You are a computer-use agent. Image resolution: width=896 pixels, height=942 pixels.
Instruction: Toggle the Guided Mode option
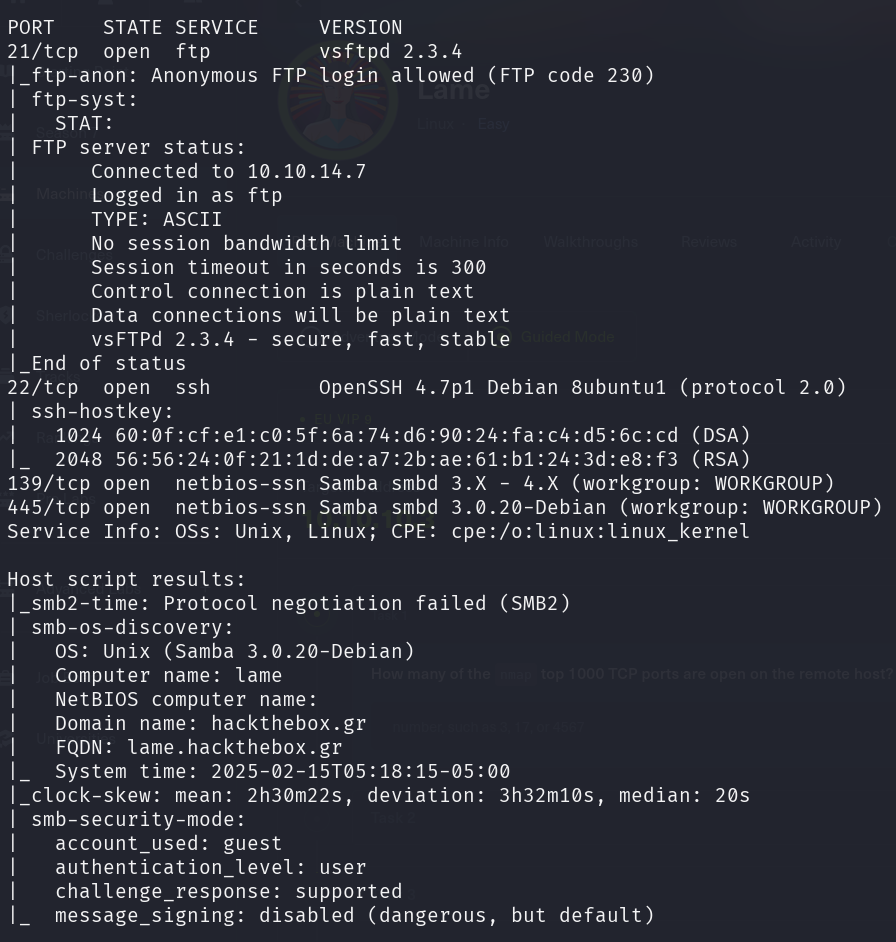[x=567, y=337]
